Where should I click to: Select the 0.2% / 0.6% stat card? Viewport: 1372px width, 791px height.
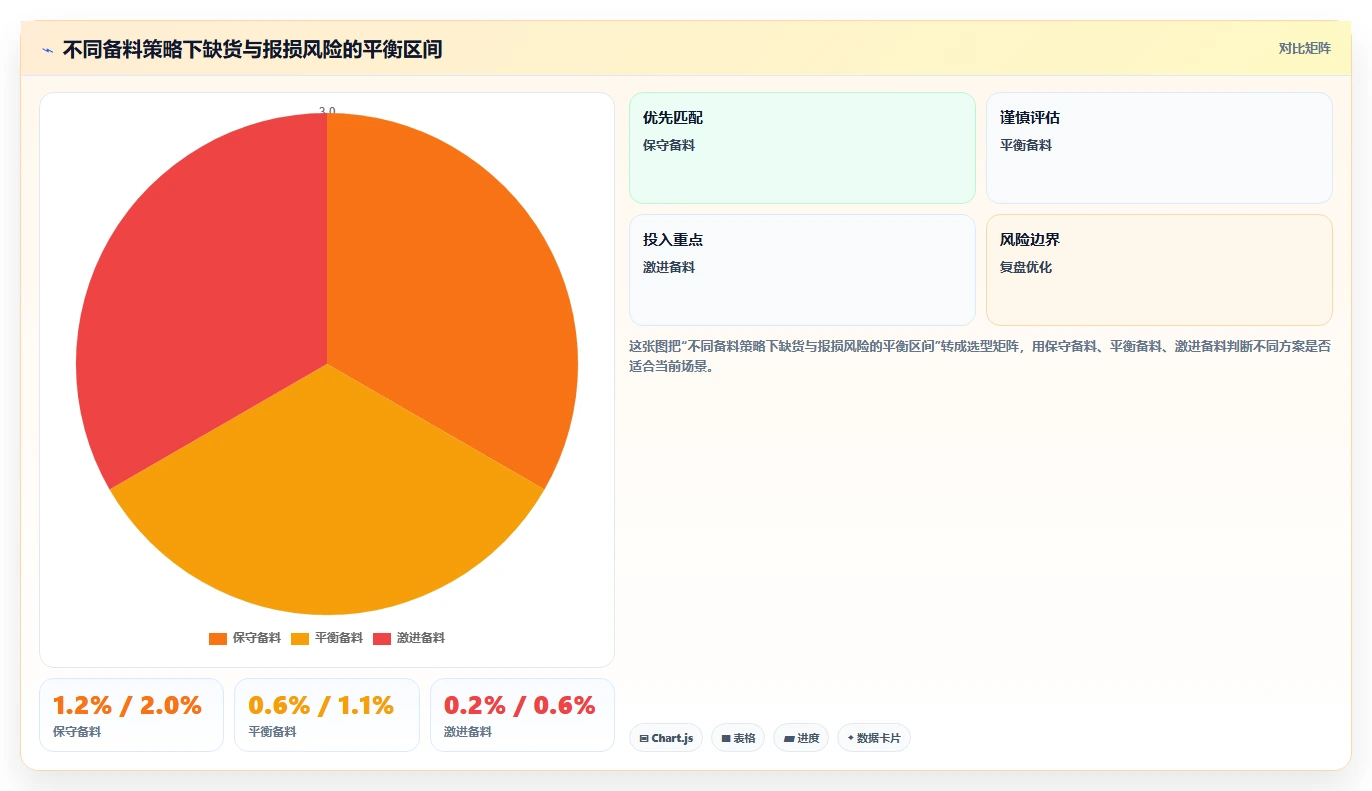(x=522, y=715)
